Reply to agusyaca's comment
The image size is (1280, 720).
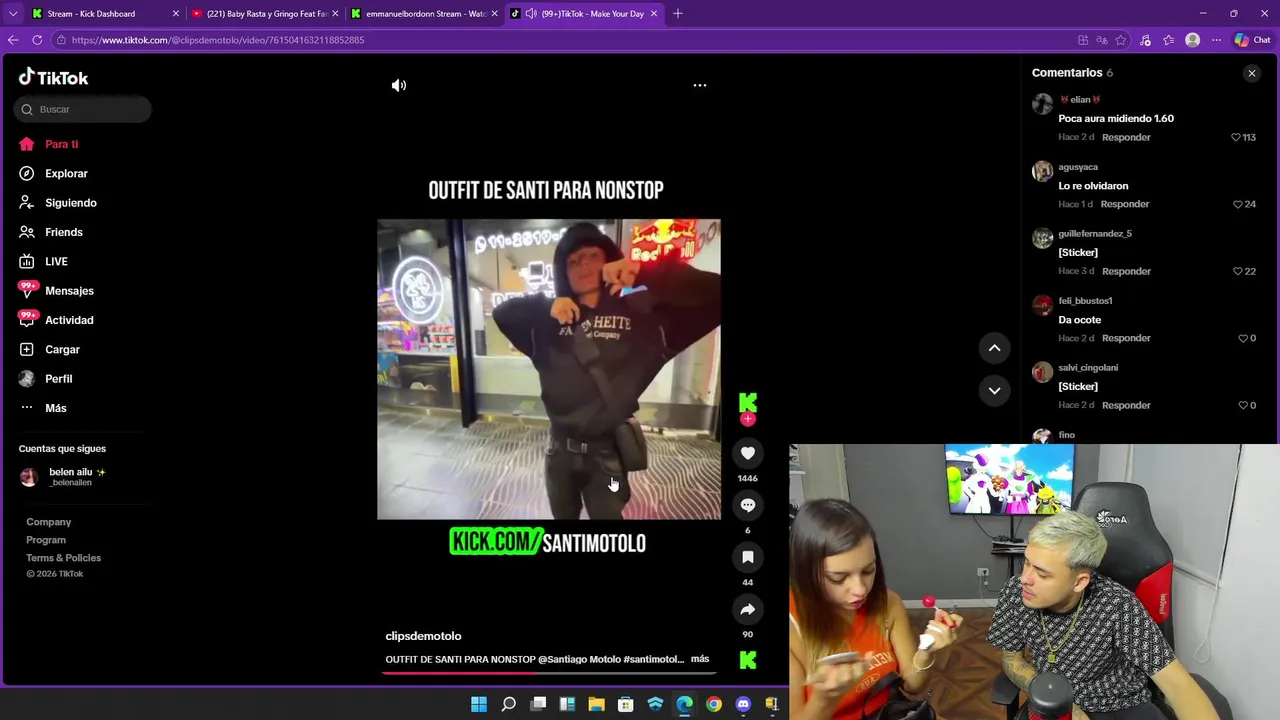1125,204
